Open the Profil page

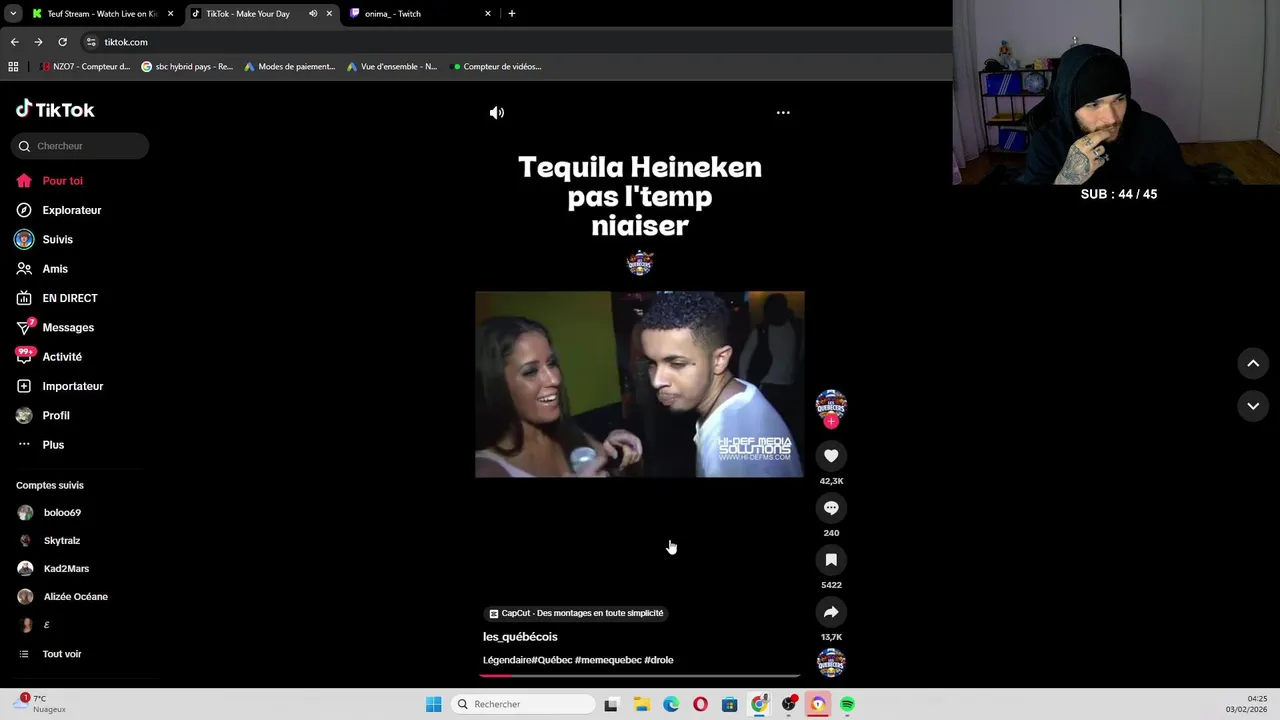[43, 415]
